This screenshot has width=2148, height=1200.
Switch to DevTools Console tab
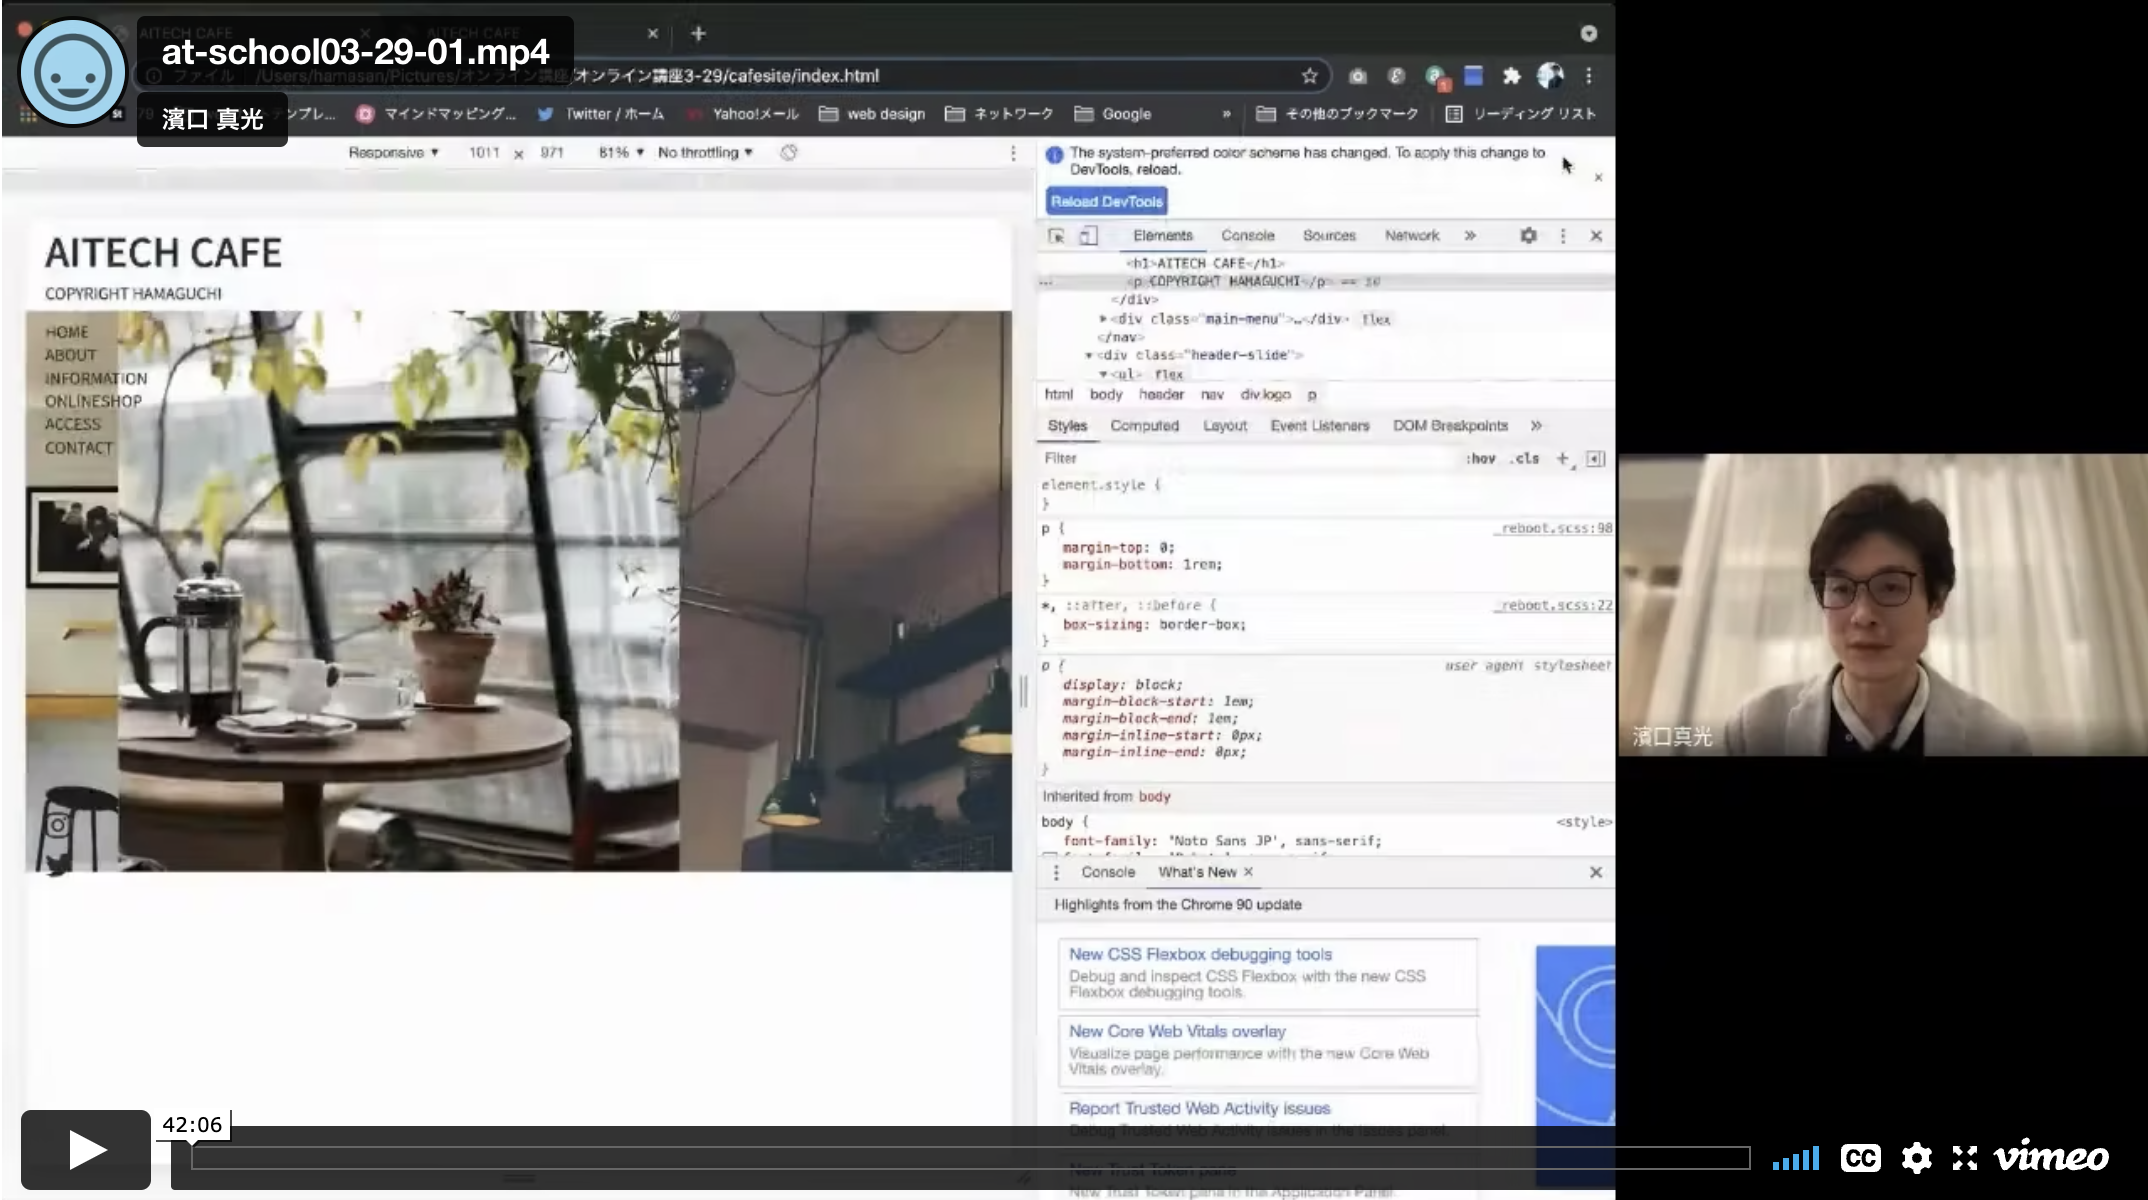click(1247, 236)
